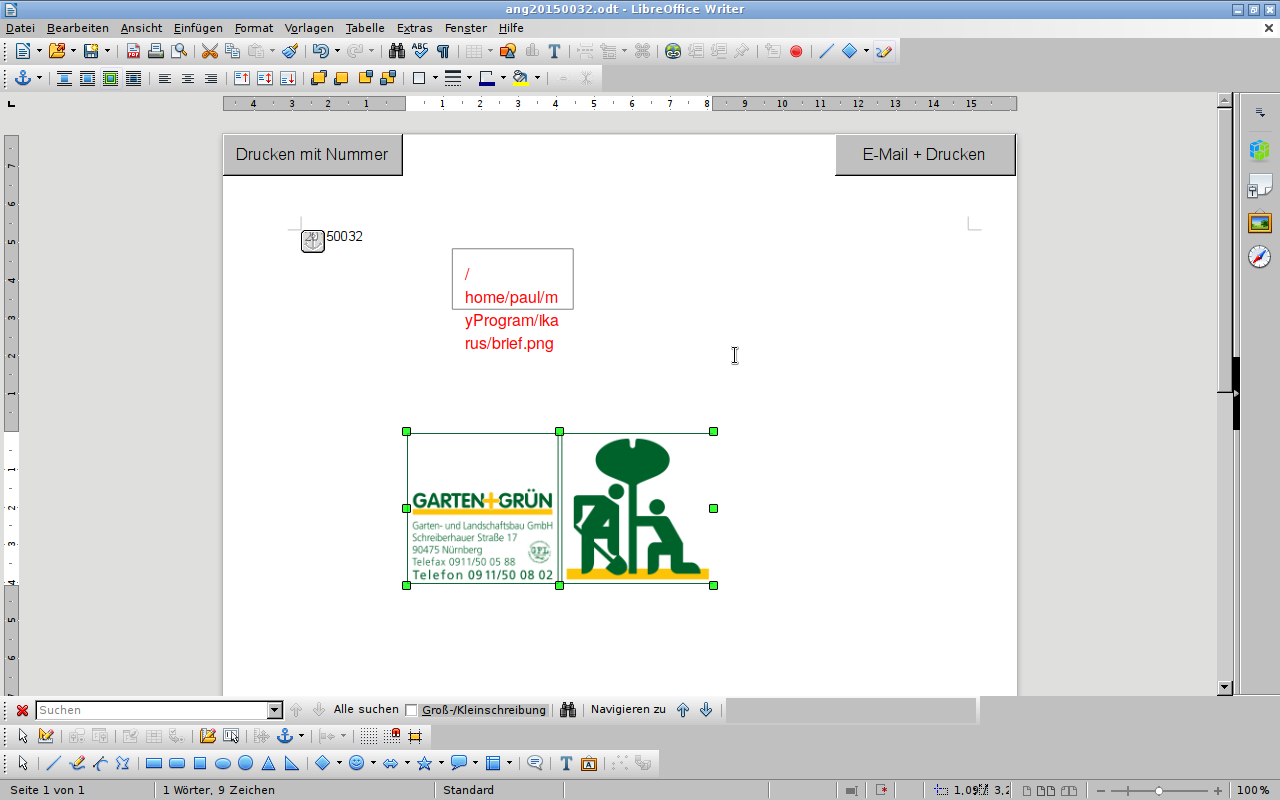Select the Callouts speech bubble tool
This screenshot has width=1280, height=800.
click(459, 763)
